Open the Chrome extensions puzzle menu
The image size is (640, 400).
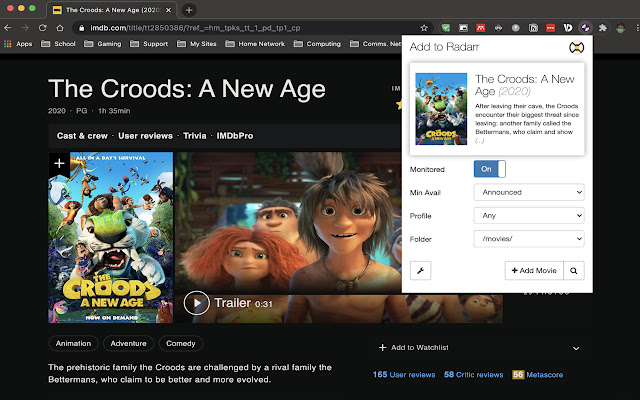coord(602,28)
